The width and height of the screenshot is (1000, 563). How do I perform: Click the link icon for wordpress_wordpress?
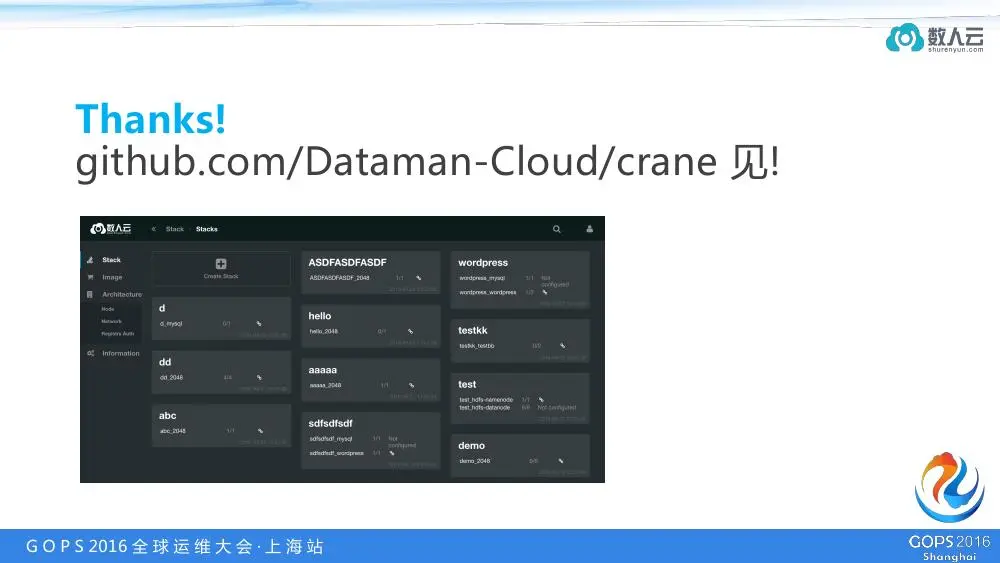(545, 293)
